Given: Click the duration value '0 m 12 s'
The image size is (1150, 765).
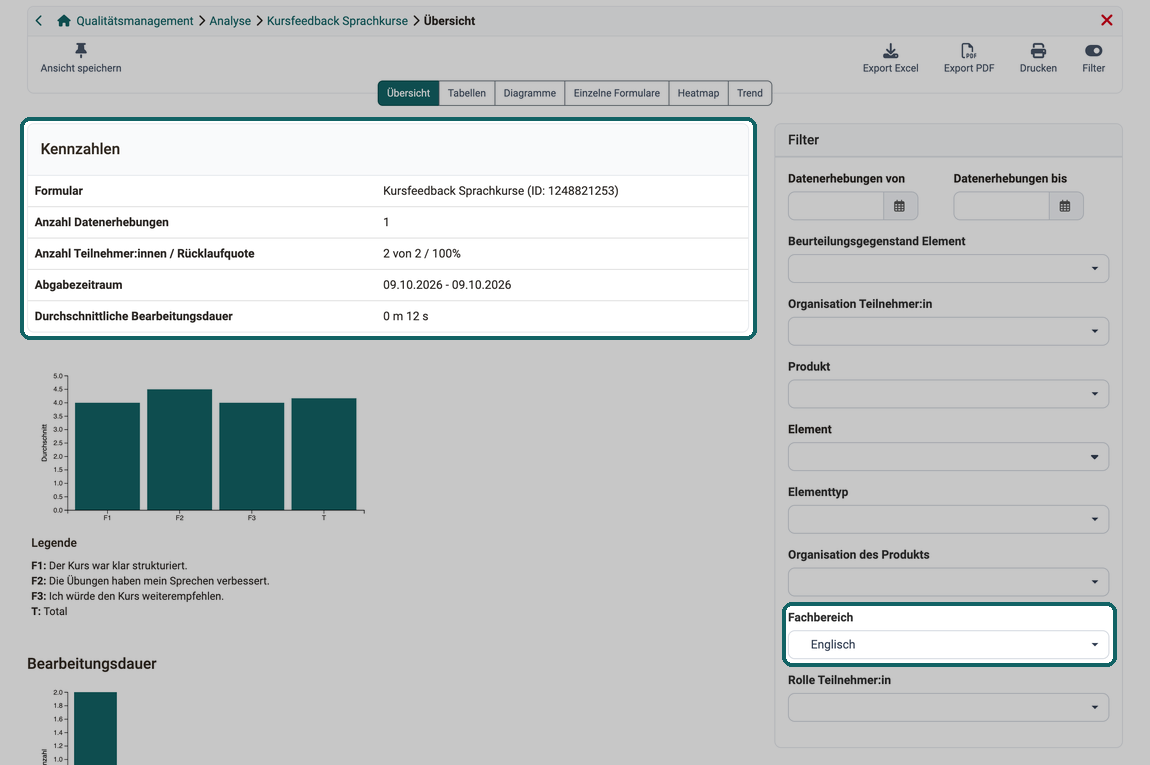Looking at the screenshot, I should (x=406, y=316).
